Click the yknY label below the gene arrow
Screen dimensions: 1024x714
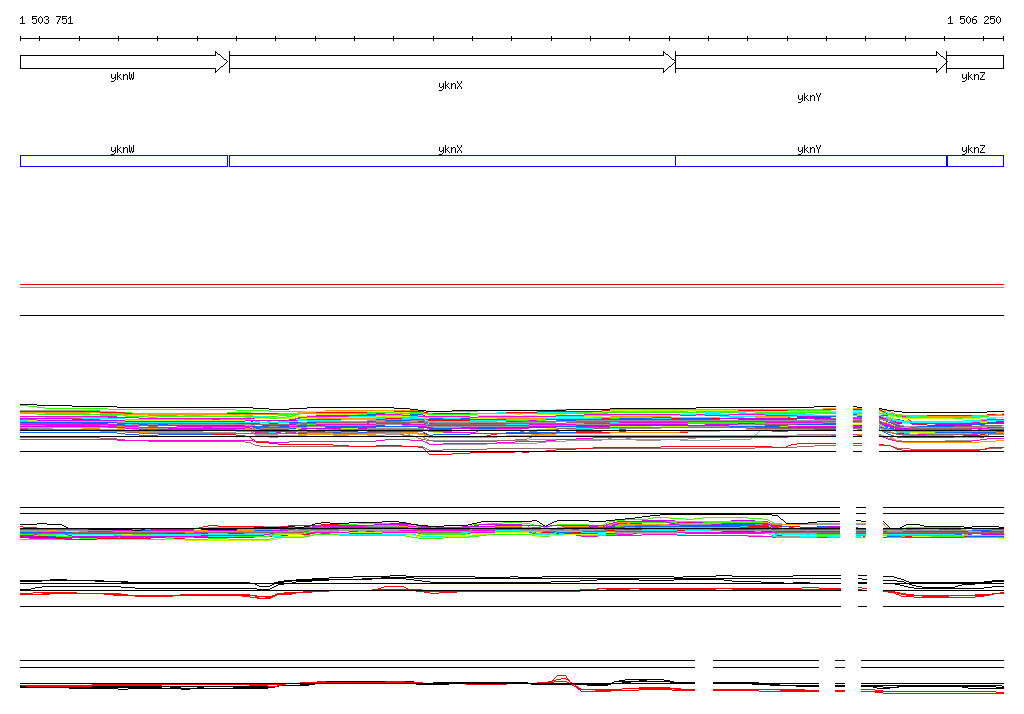[x=809, y=98]
